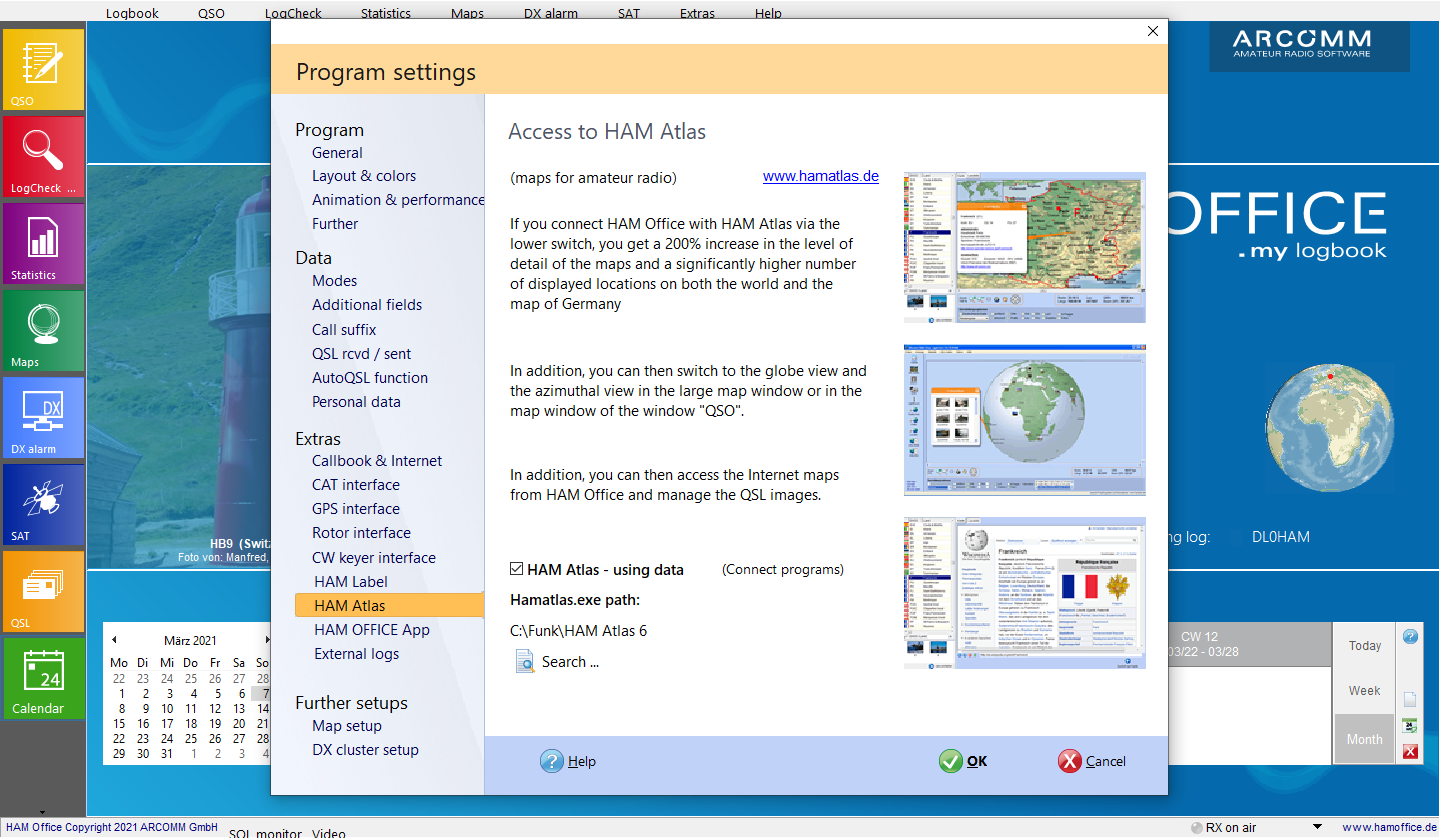Screen dimensions: 1440x838
Task: Click the Cancel button
Action: point(1092,761)
